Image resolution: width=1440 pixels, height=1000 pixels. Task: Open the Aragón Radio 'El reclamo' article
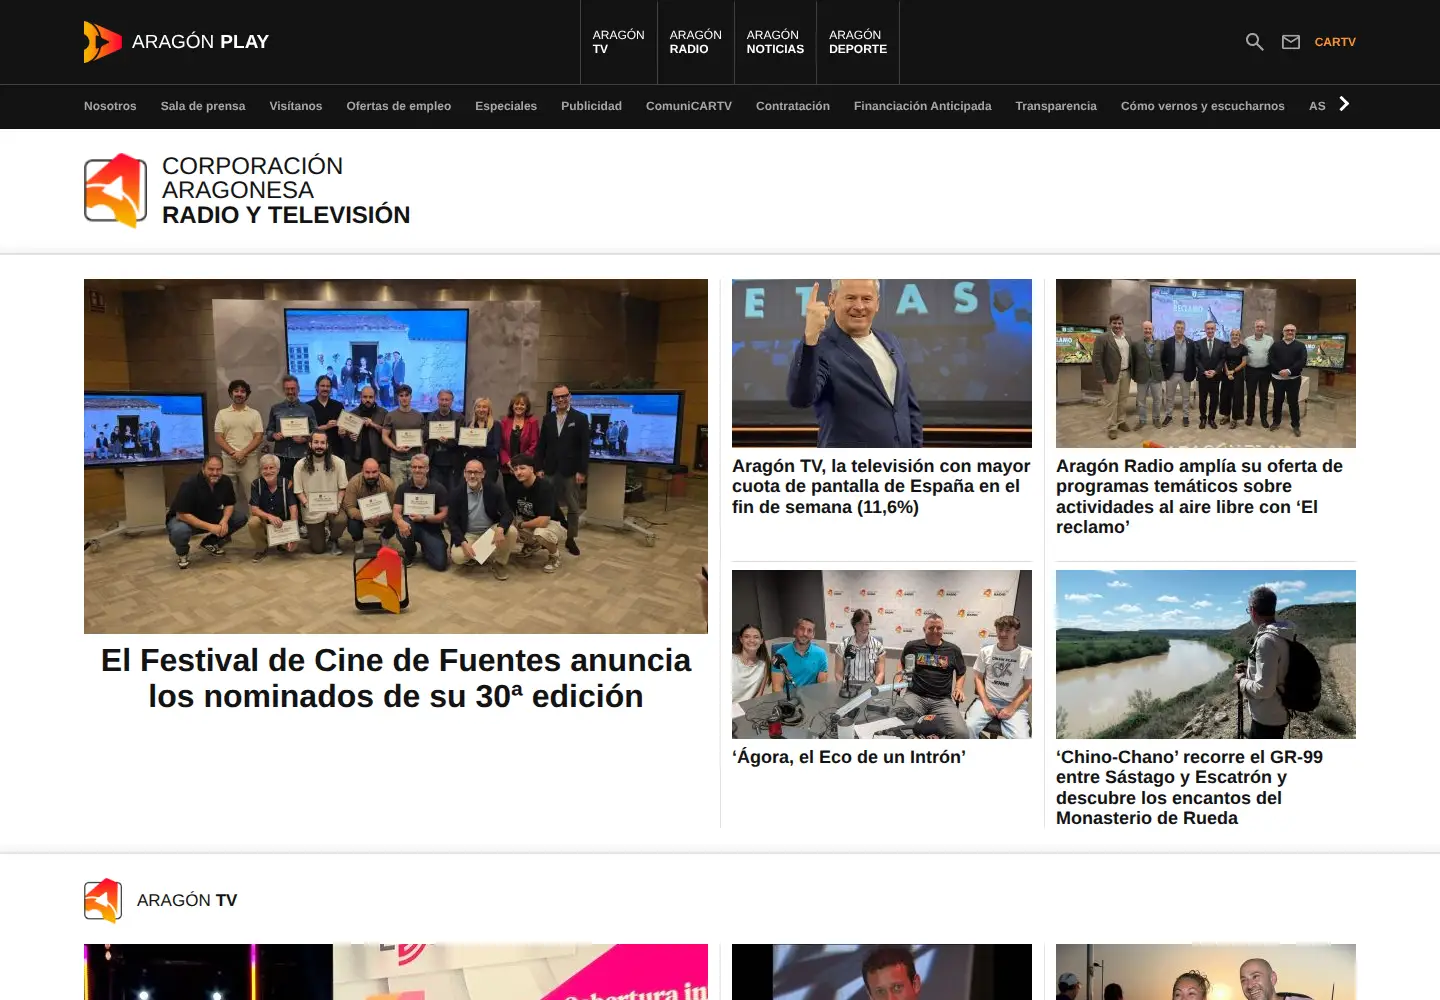[1200, 496]
